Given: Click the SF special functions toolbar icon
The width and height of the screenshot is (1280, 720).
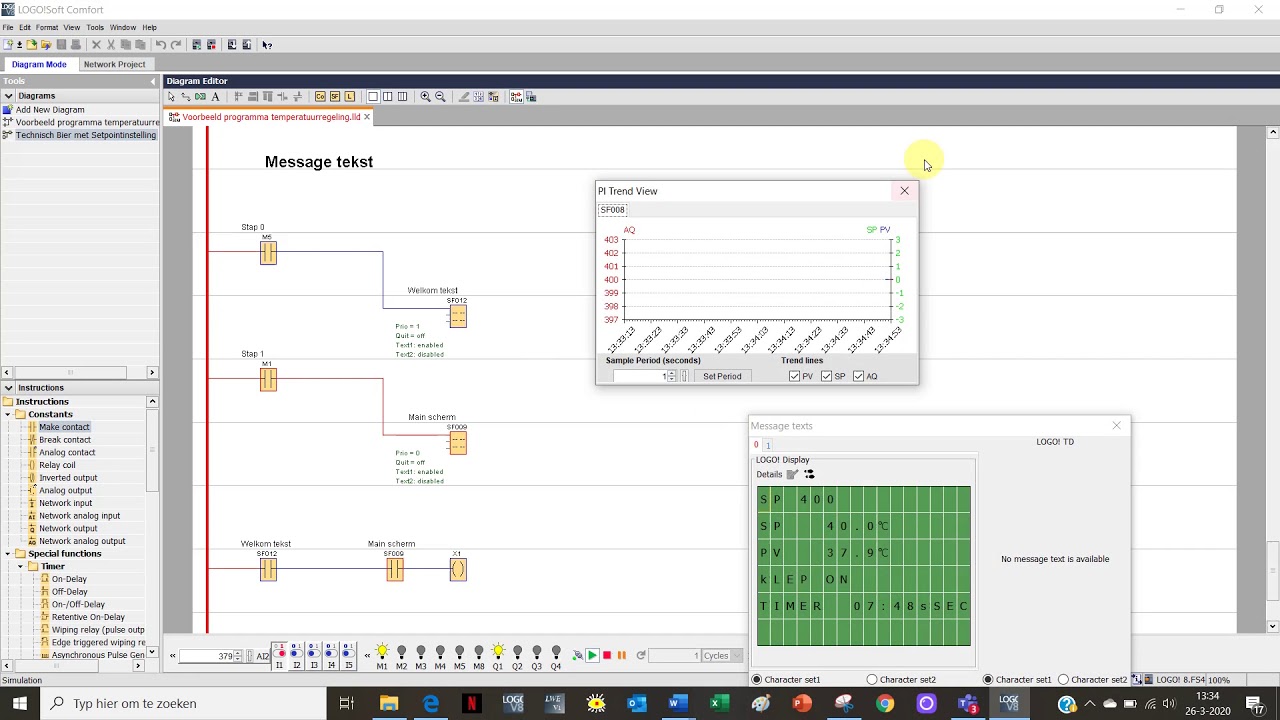Looking at the screenshot, I should point(335,97).
